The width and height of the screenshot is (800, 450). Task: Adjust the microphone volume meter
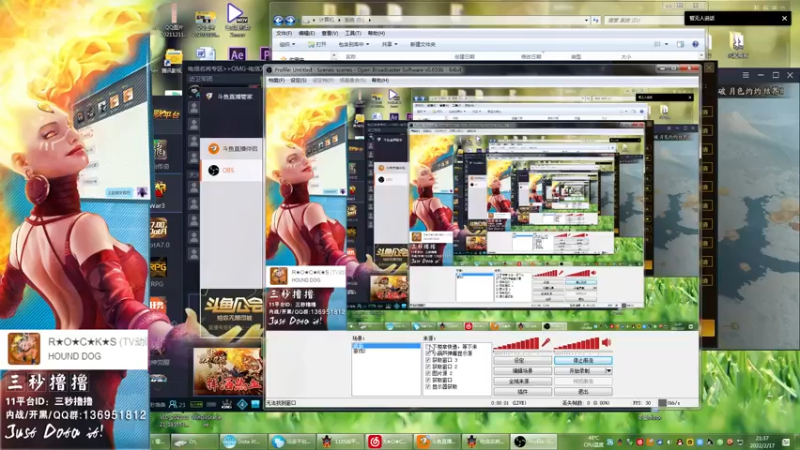(x=517, y=344)
